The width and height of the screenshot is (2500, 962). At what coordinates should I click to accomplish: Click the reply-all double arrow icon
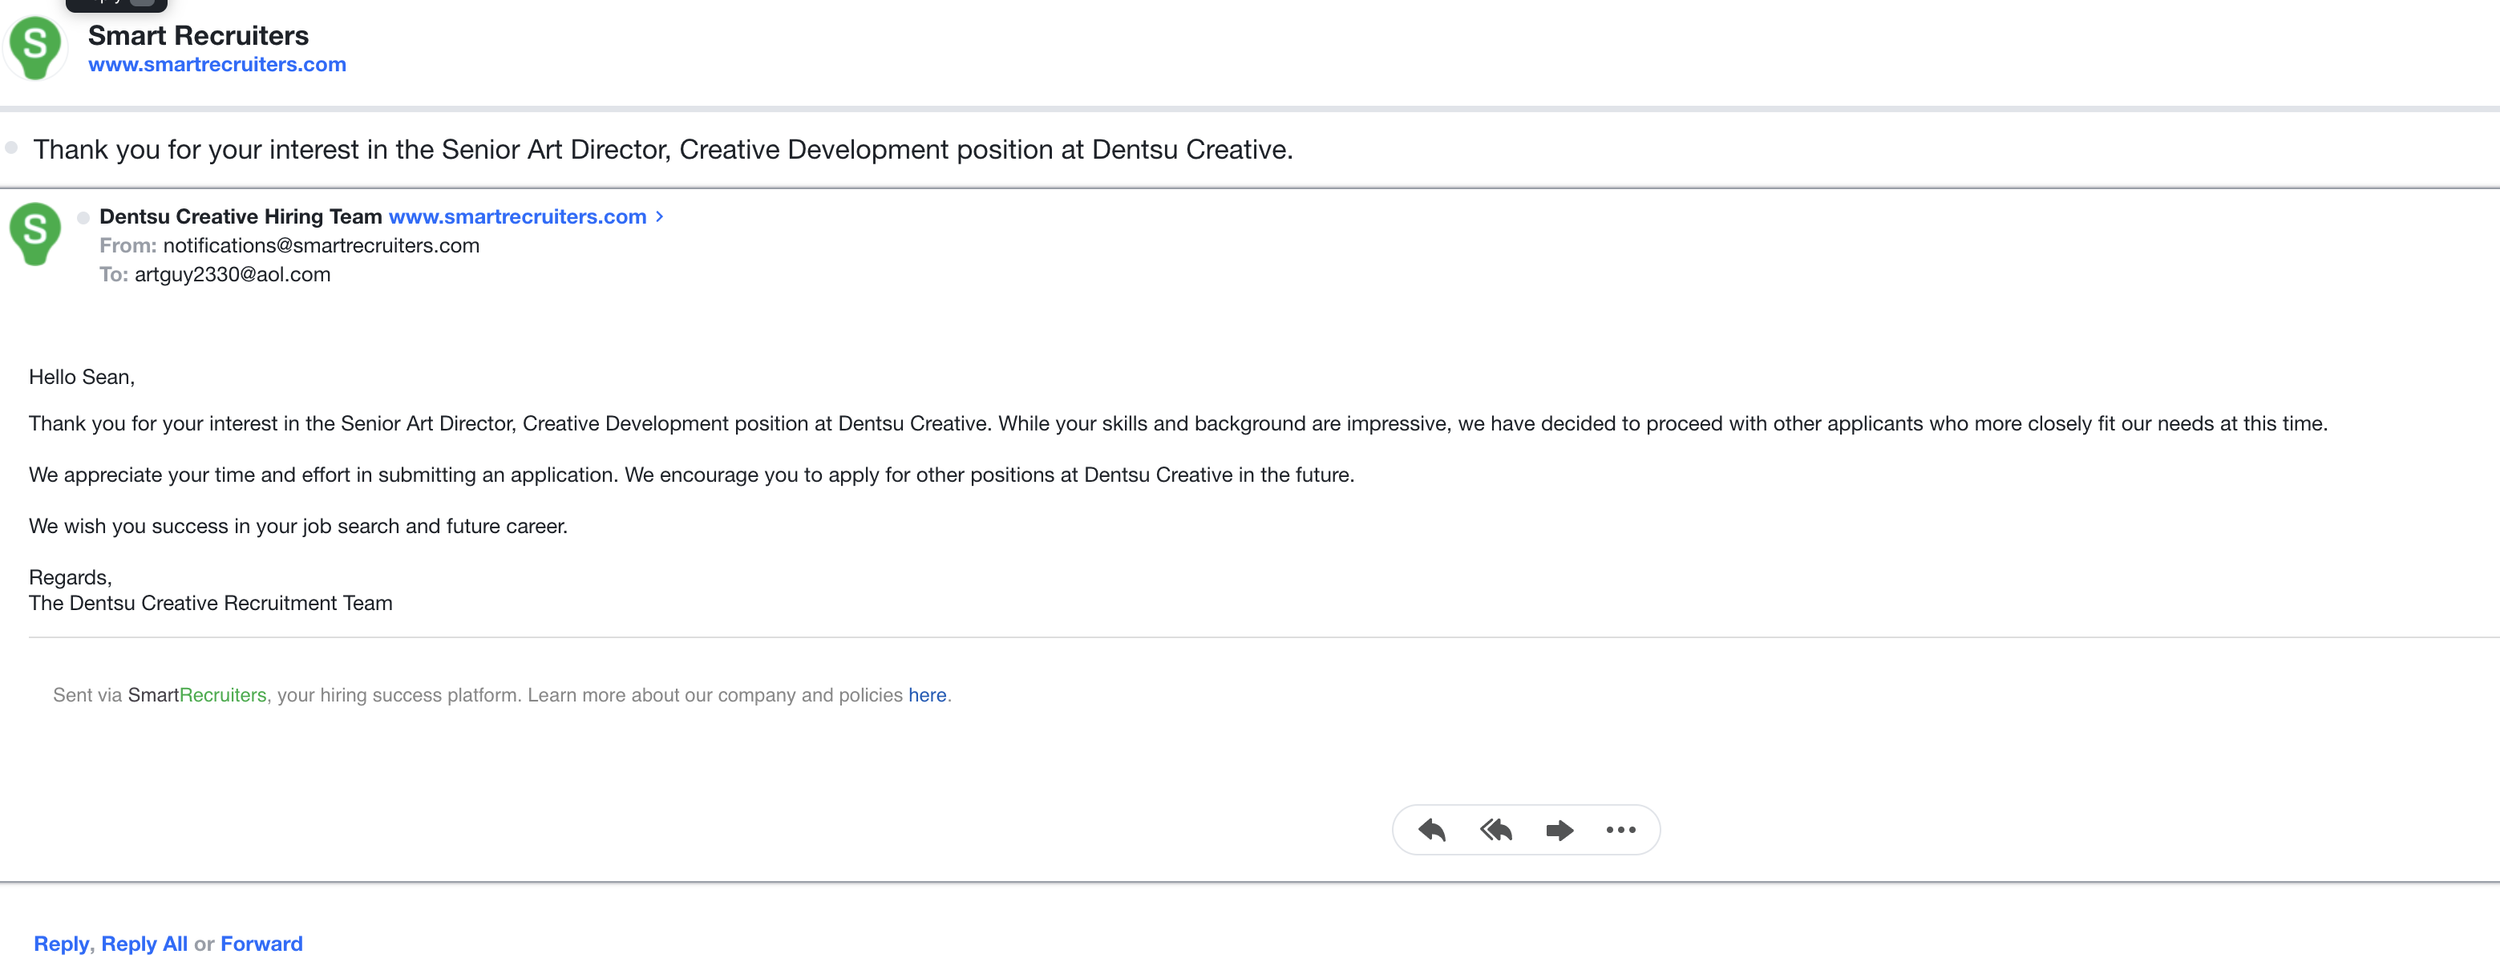tap(1496, 830)
